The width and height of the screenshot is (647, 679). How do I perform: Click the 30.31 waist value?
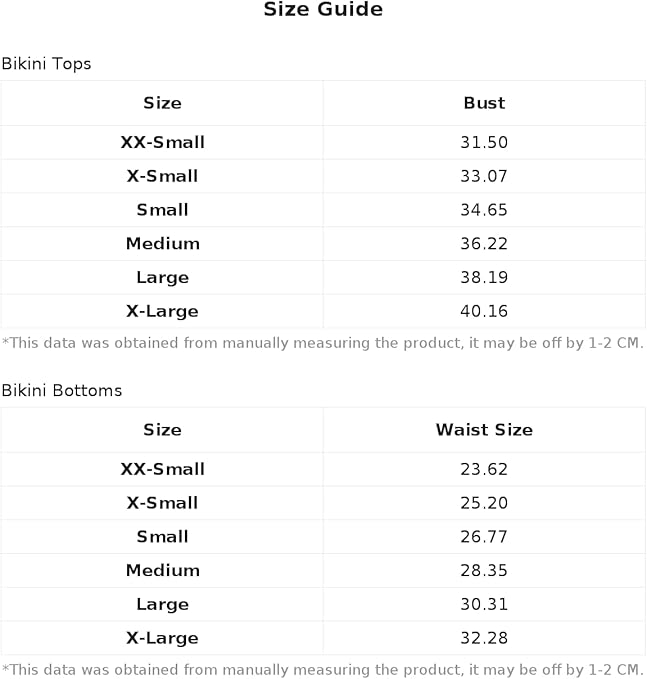pyautogui.click(x=484, y=604)
